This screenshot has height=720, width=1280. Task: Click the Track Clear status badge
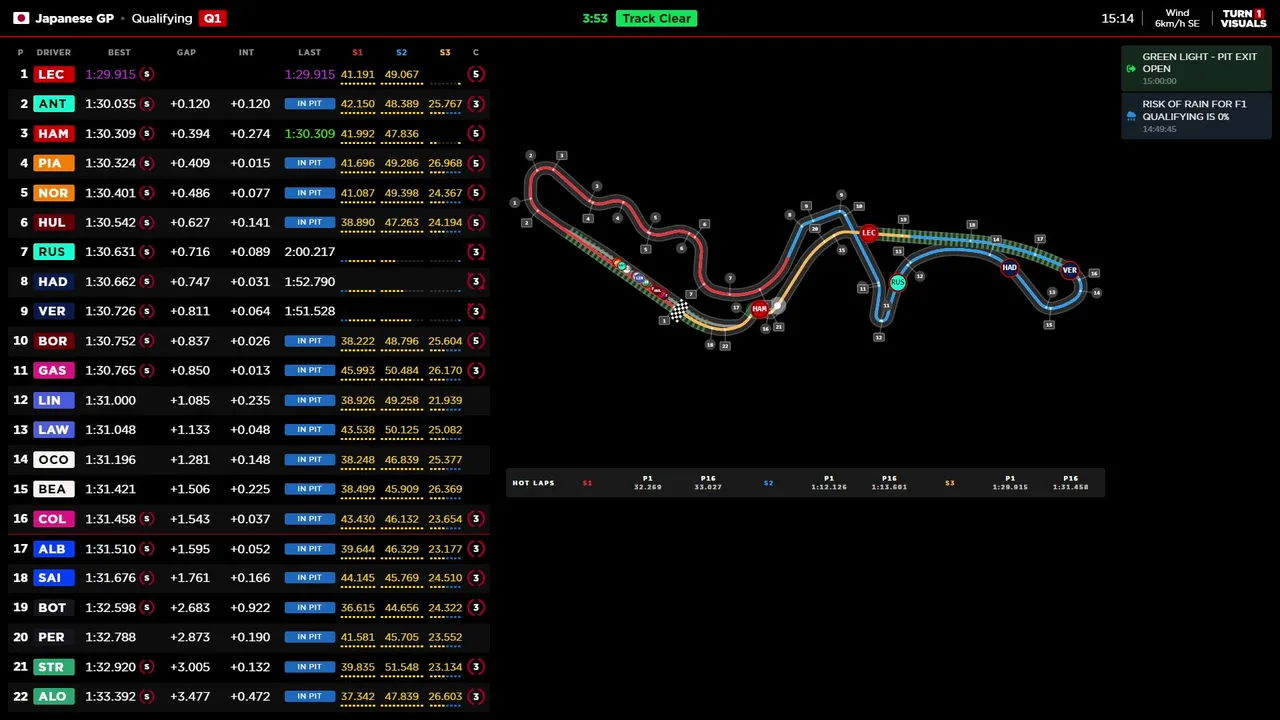[656, 18]
